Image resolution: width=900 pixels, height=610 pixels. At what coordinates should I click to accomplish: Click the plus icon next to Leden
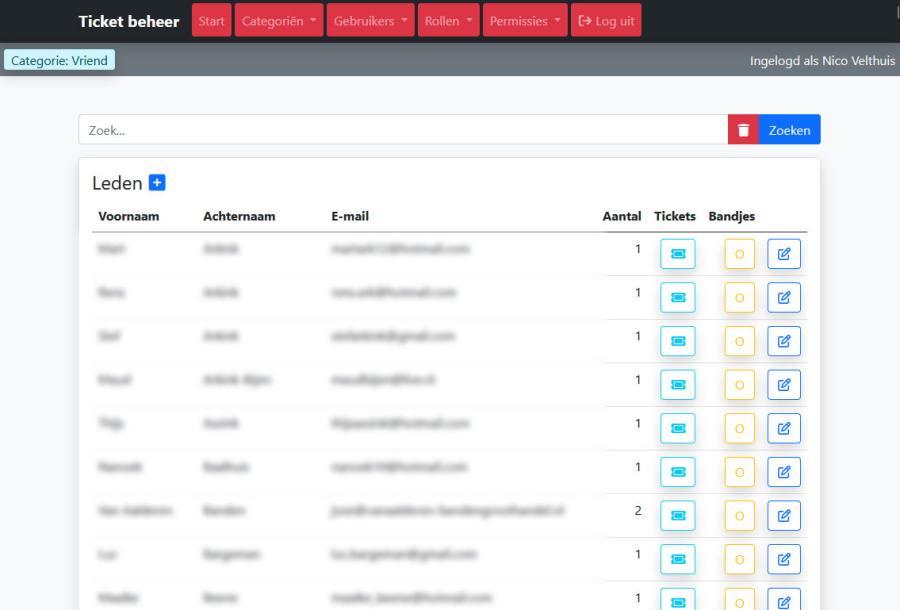(157, 183)
